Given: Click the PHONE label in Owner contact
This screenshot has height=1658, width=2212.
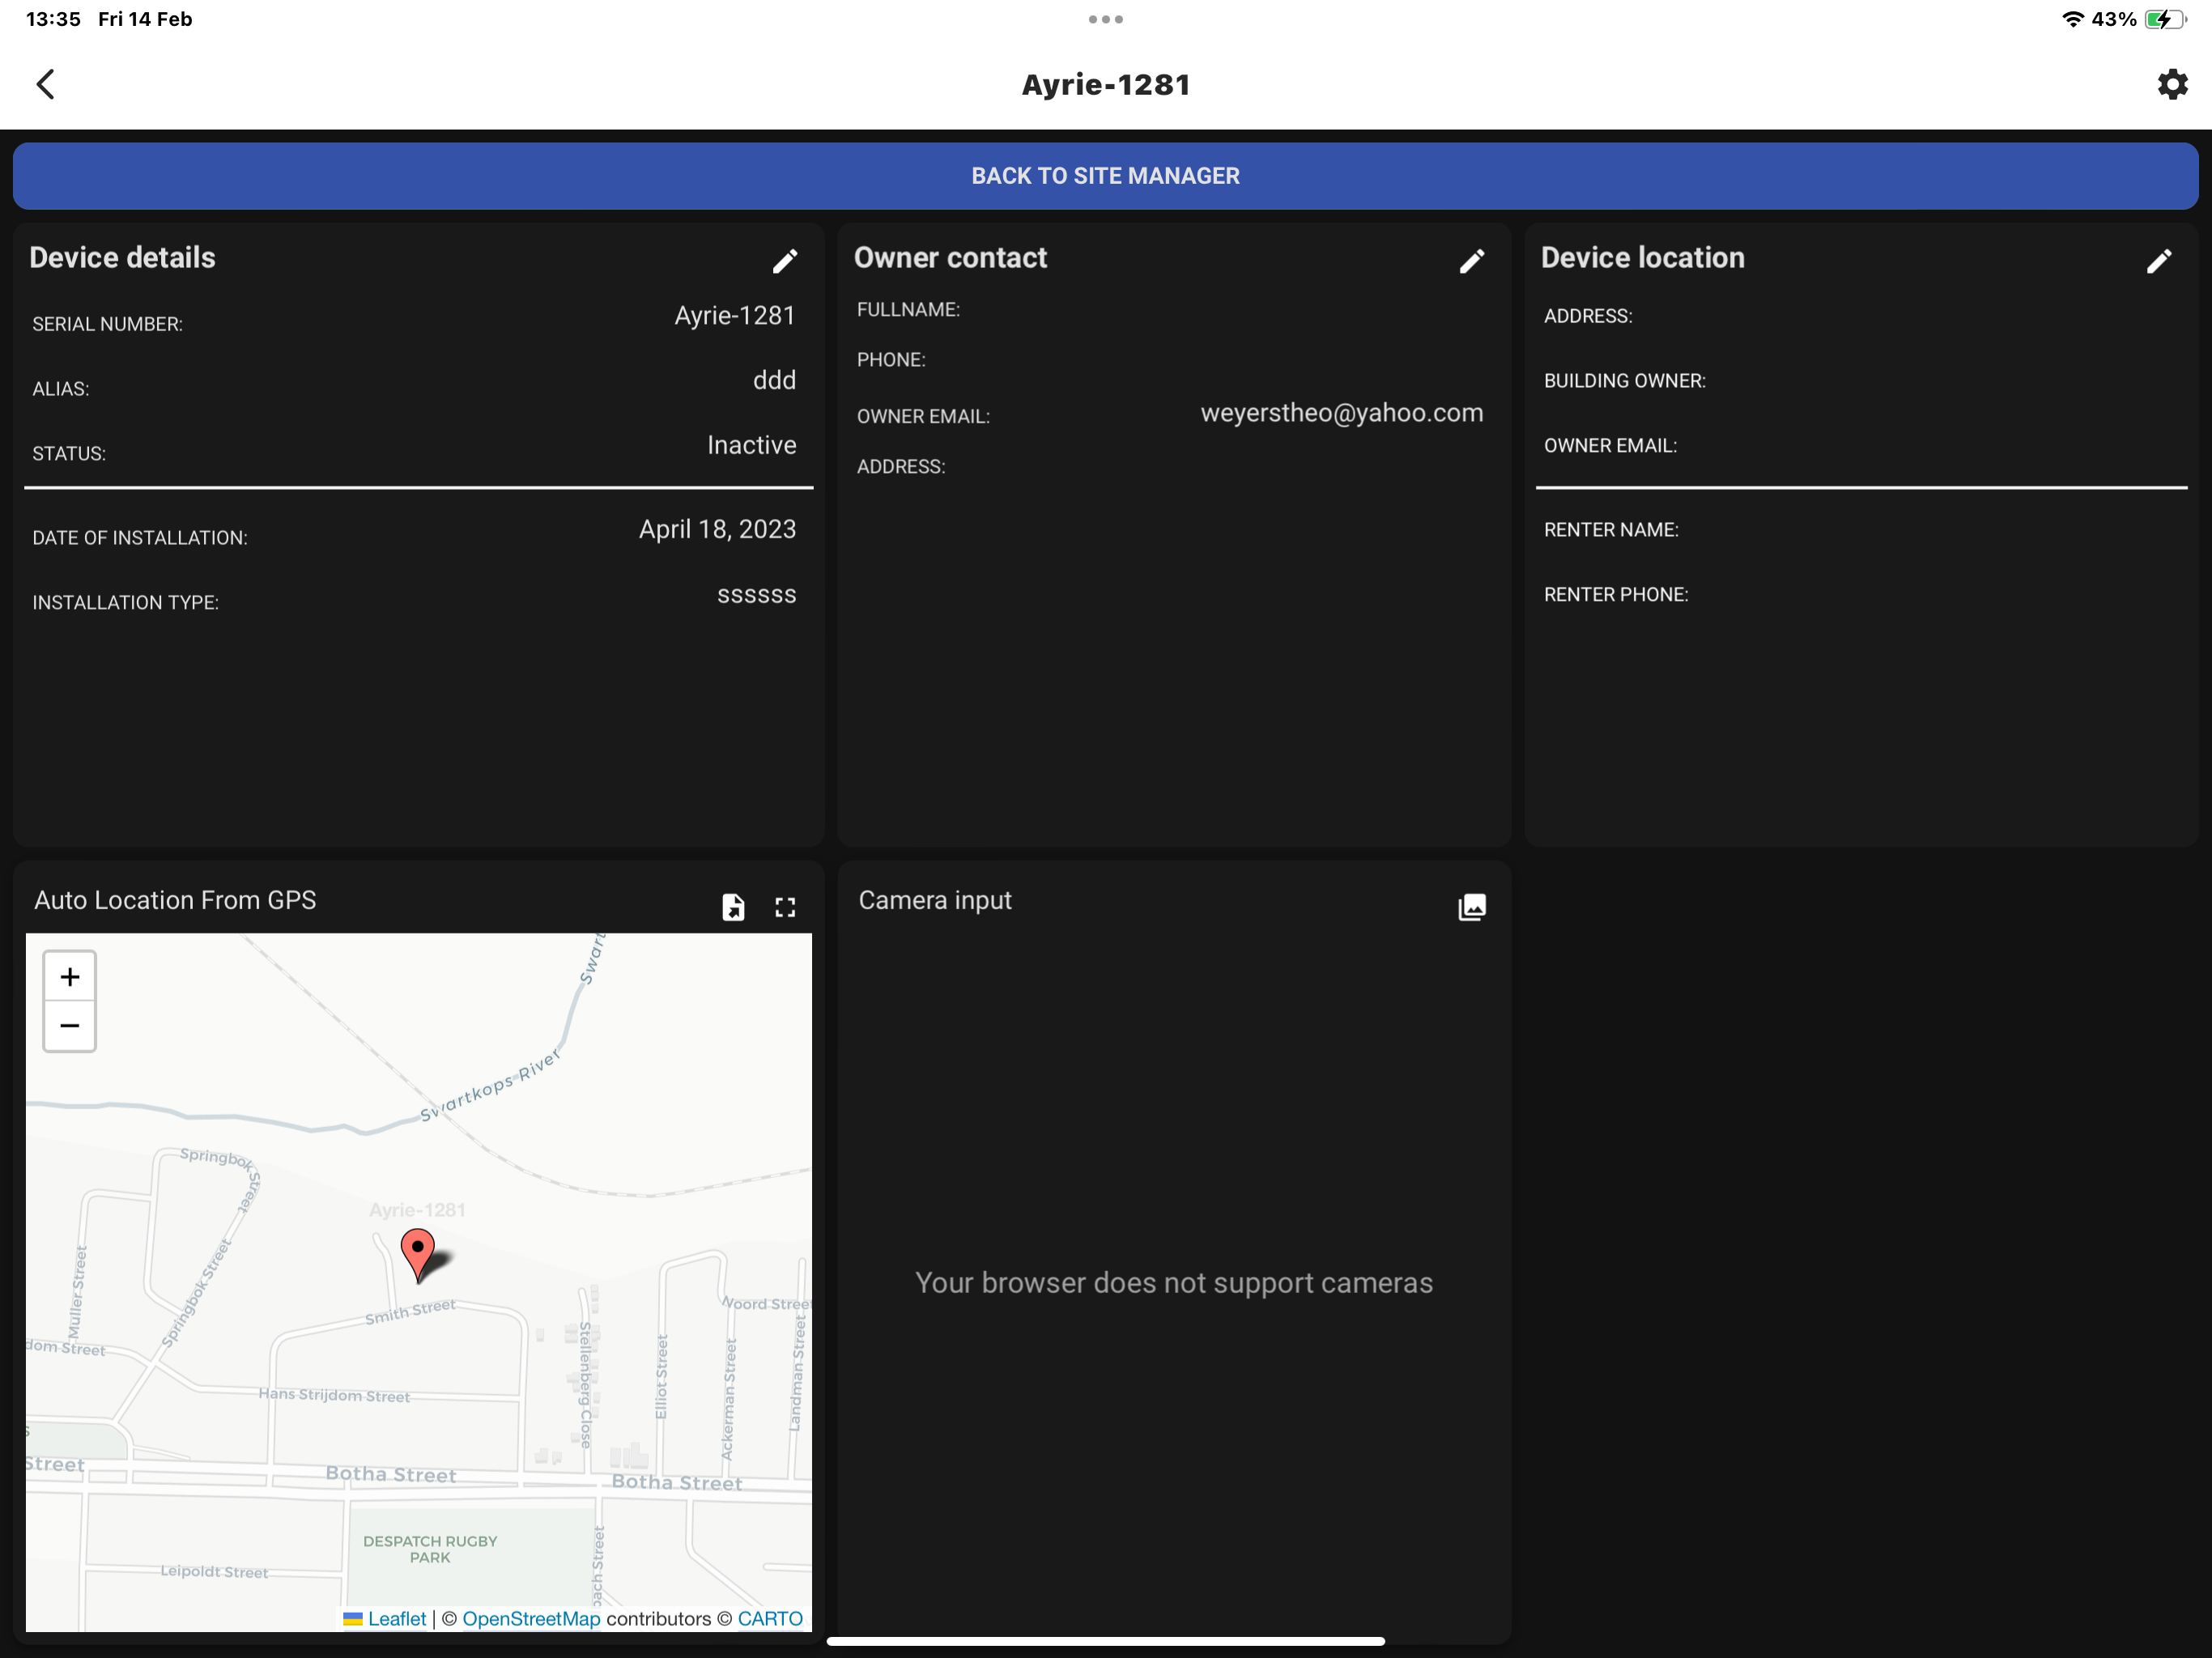Looking at the screenshot, I should point(891,360).
